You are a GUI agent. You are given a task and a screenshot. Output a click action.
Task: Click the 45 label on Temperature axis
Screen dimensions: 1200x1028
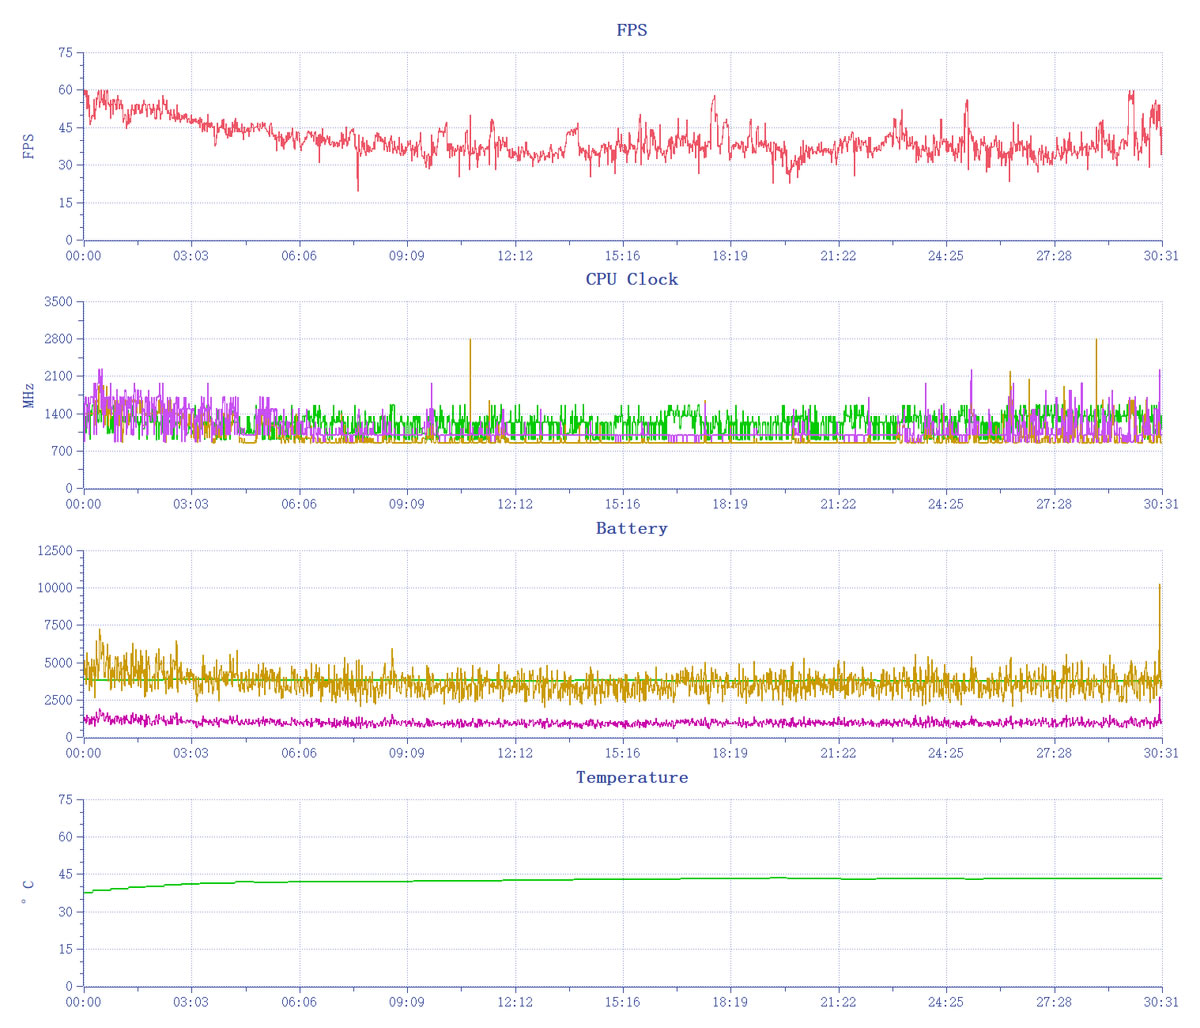pos(65,875)
